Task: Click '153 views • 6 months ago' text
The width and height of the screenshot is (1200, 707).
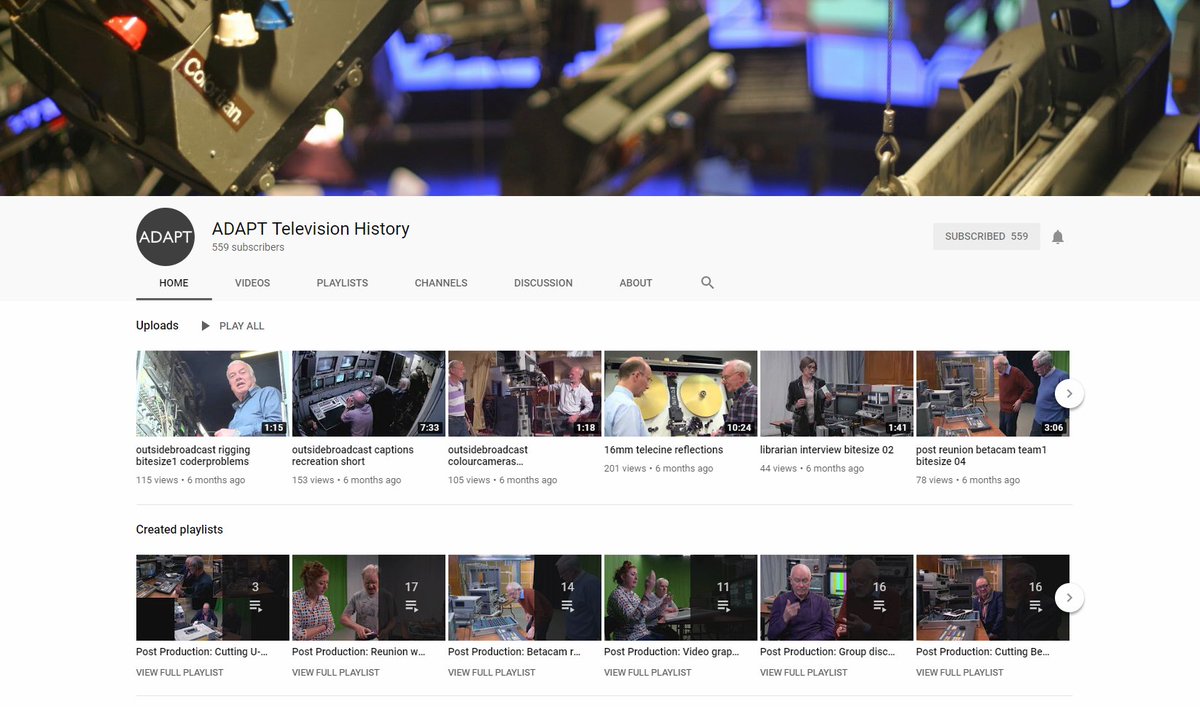Action: pos(346,480)
